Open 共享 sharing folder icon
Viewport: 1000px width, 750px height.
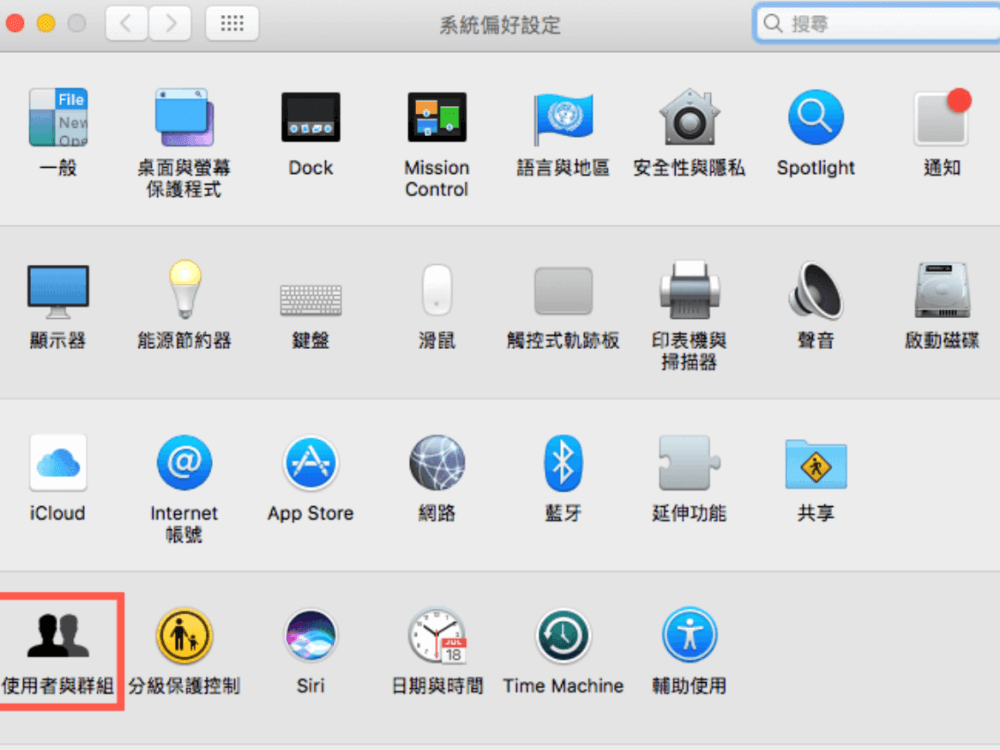pos(816,464)
